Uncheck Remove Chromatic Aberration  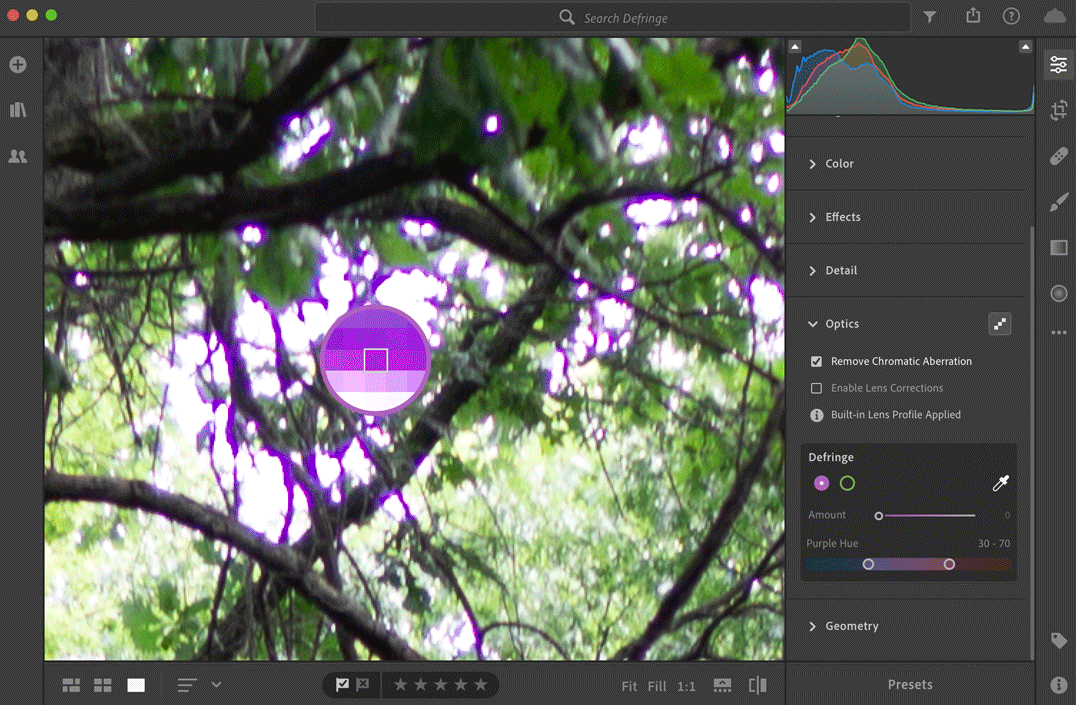[816, 361]
